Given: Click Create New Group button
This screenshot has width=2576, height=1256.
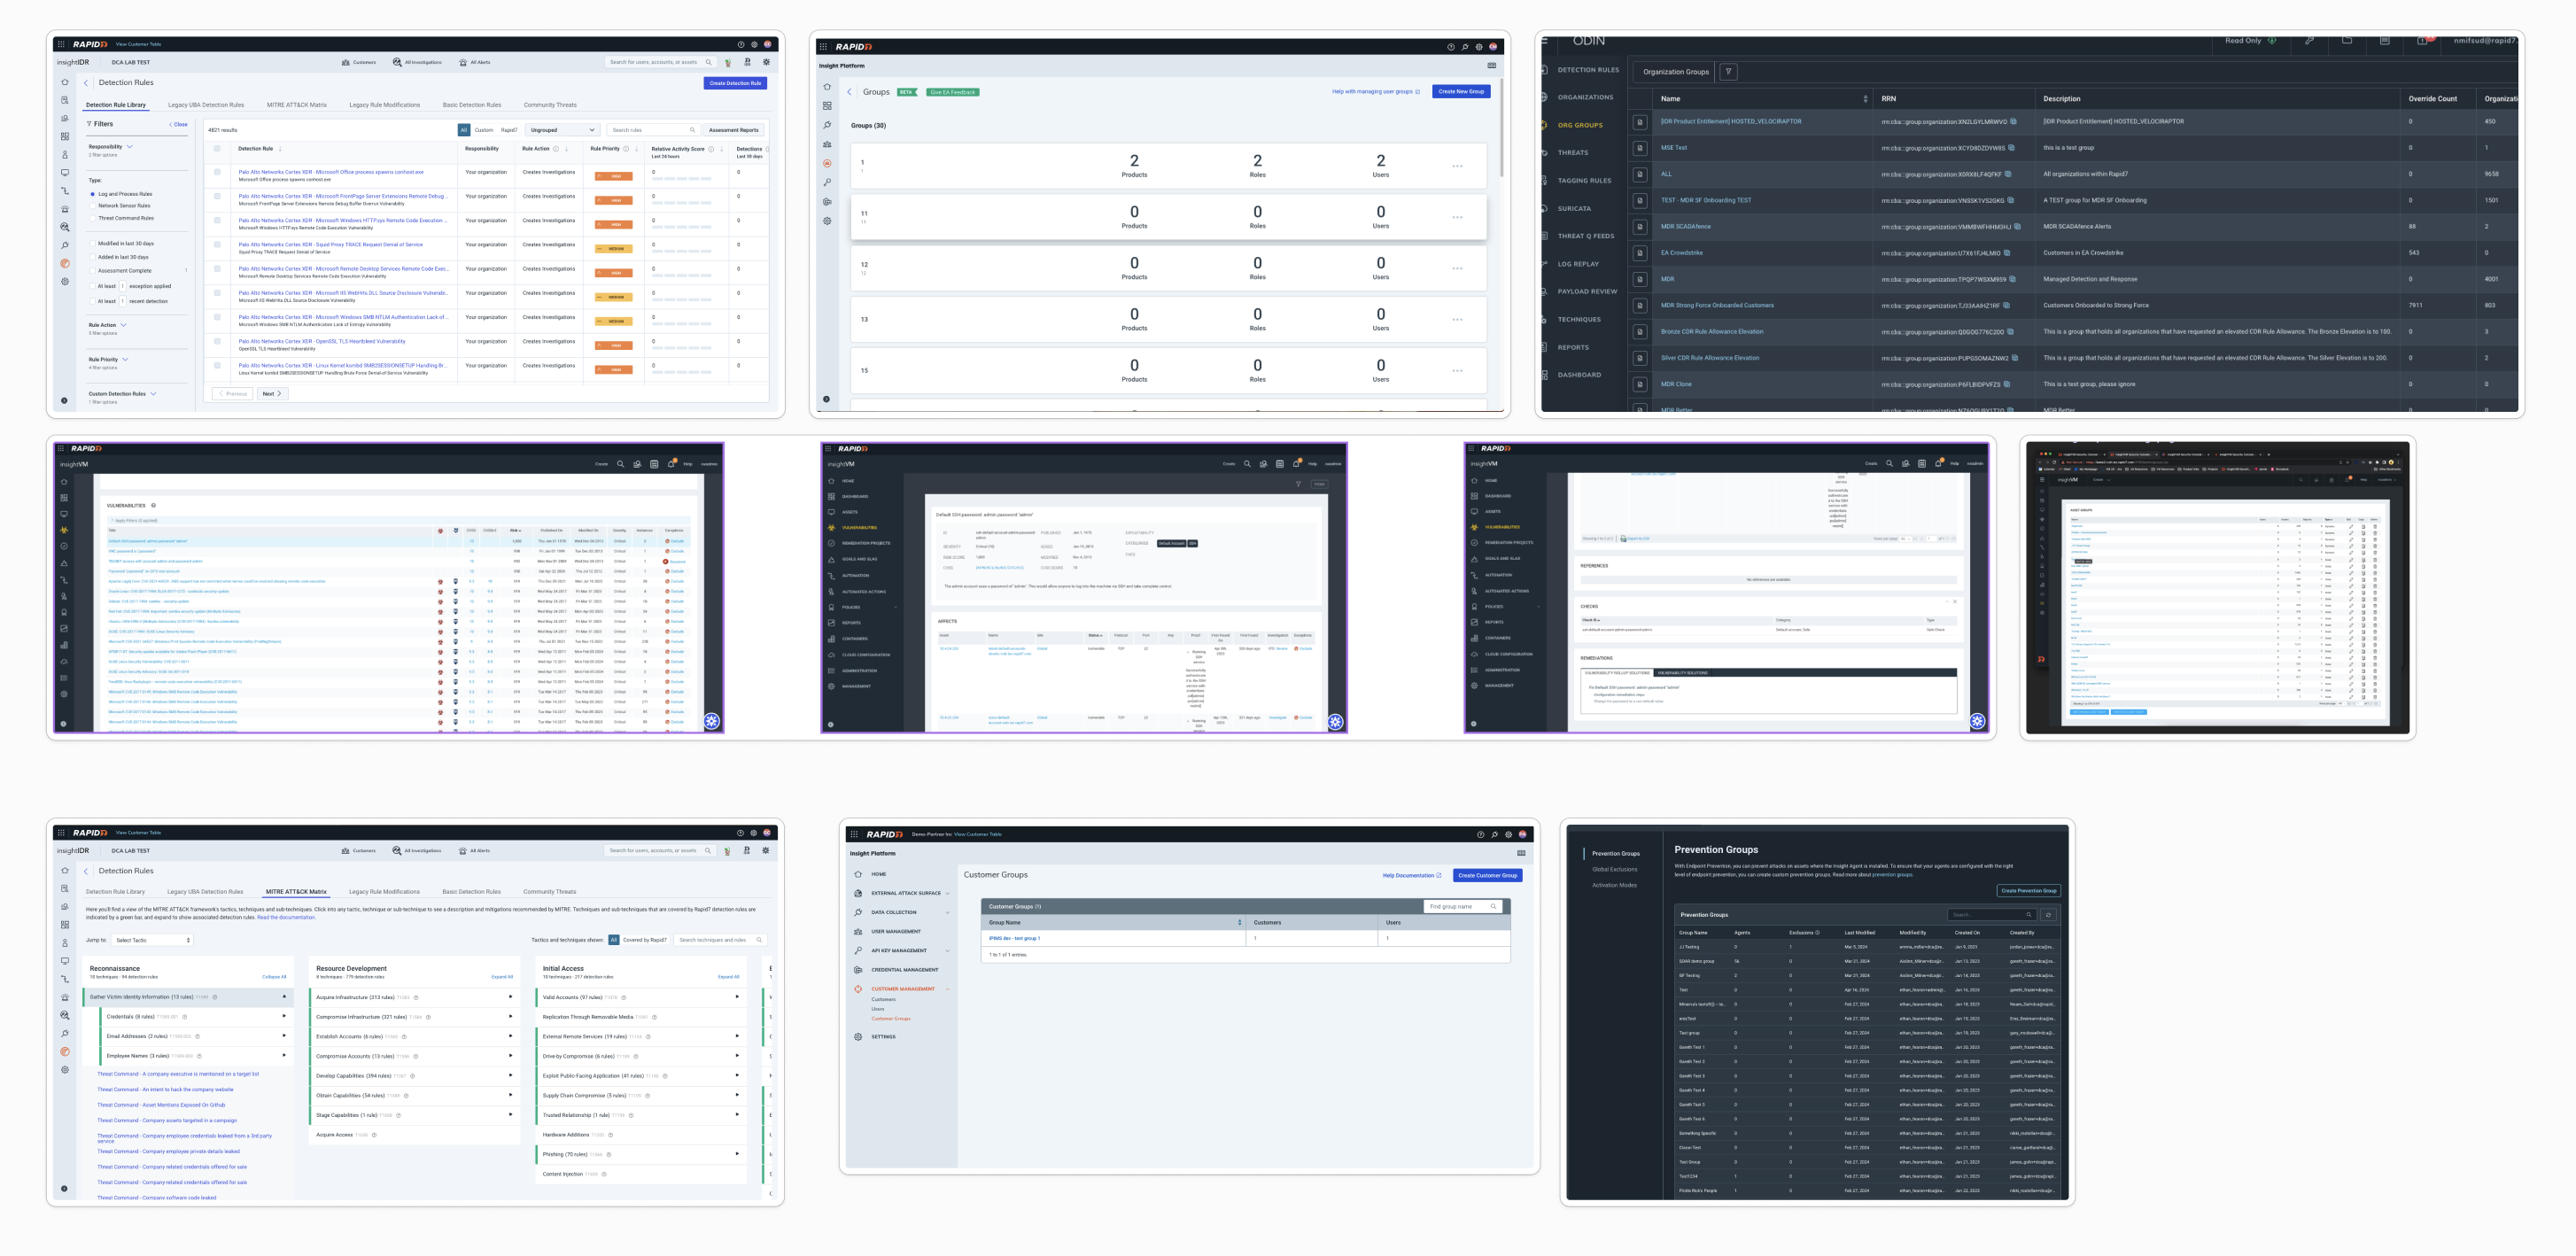Looking at the screenshot, I should [x=1461, y=91].
